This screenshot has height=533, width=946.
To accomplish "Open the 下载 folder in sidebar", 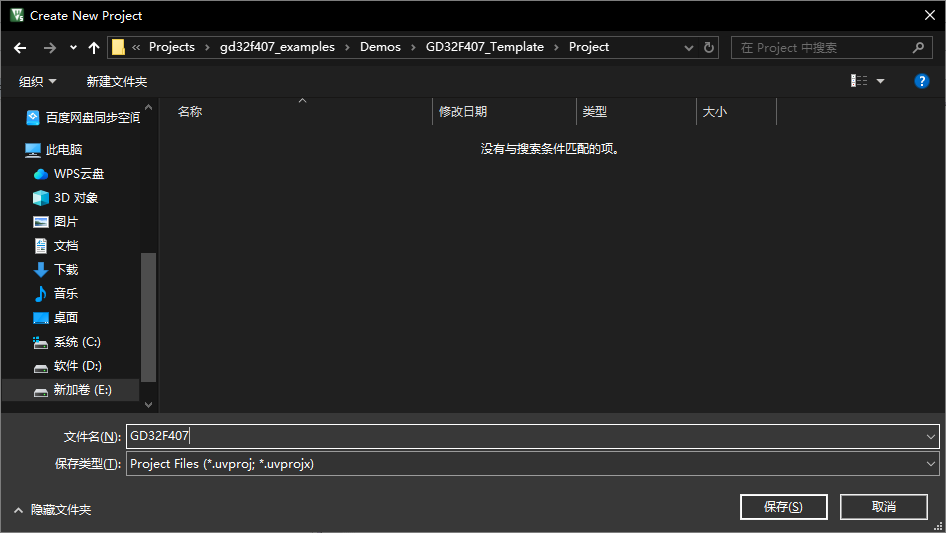I will [56, 270].
